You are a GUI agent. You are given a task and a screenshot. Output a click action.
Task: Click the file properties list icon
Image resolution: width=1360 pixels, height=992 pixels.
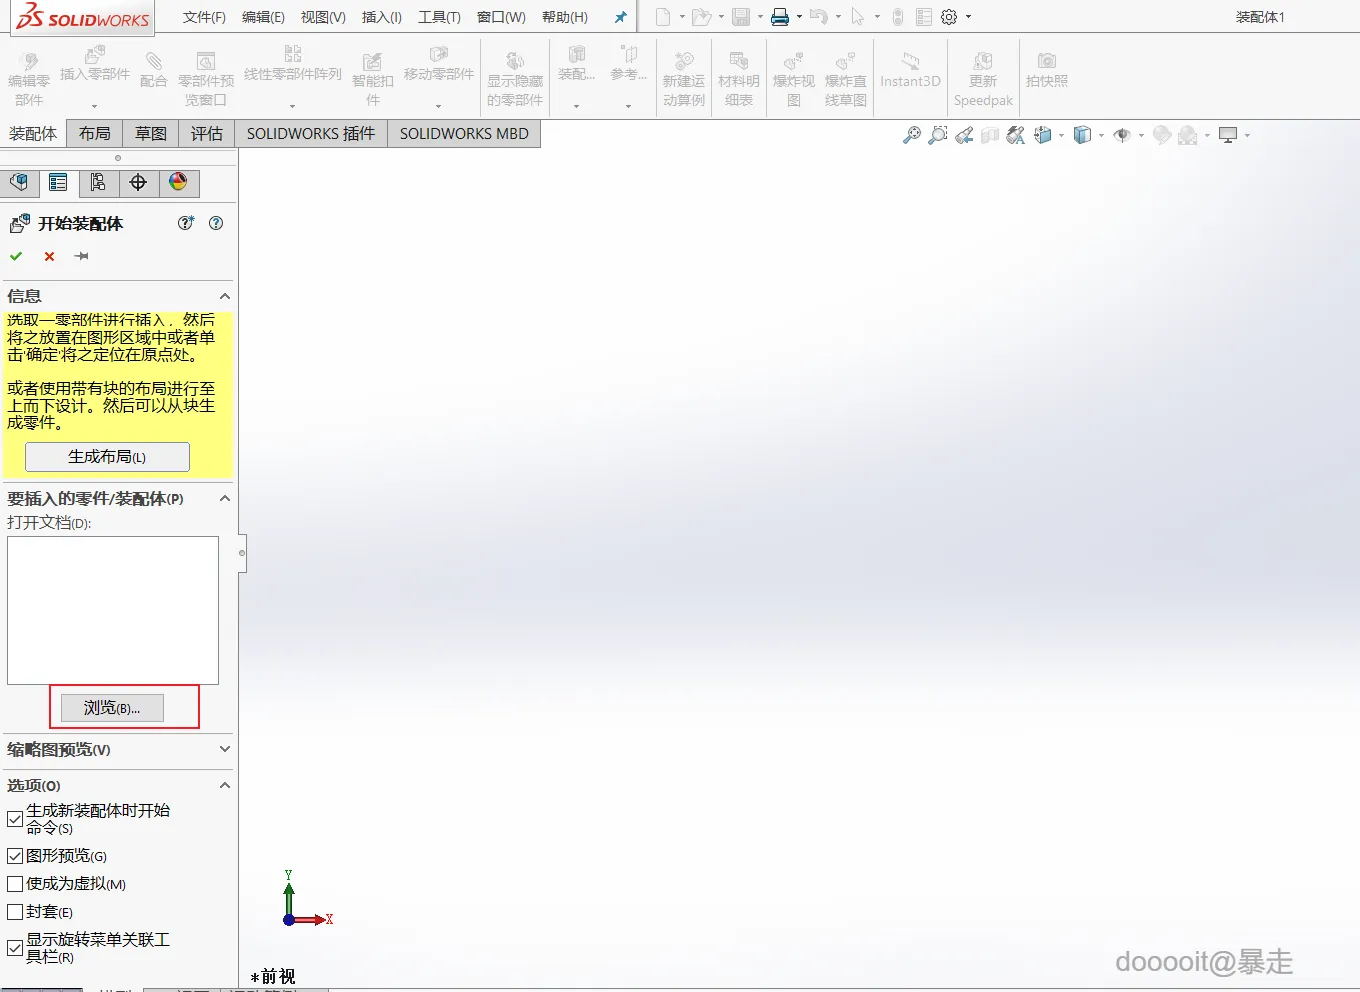pos(924,17)
